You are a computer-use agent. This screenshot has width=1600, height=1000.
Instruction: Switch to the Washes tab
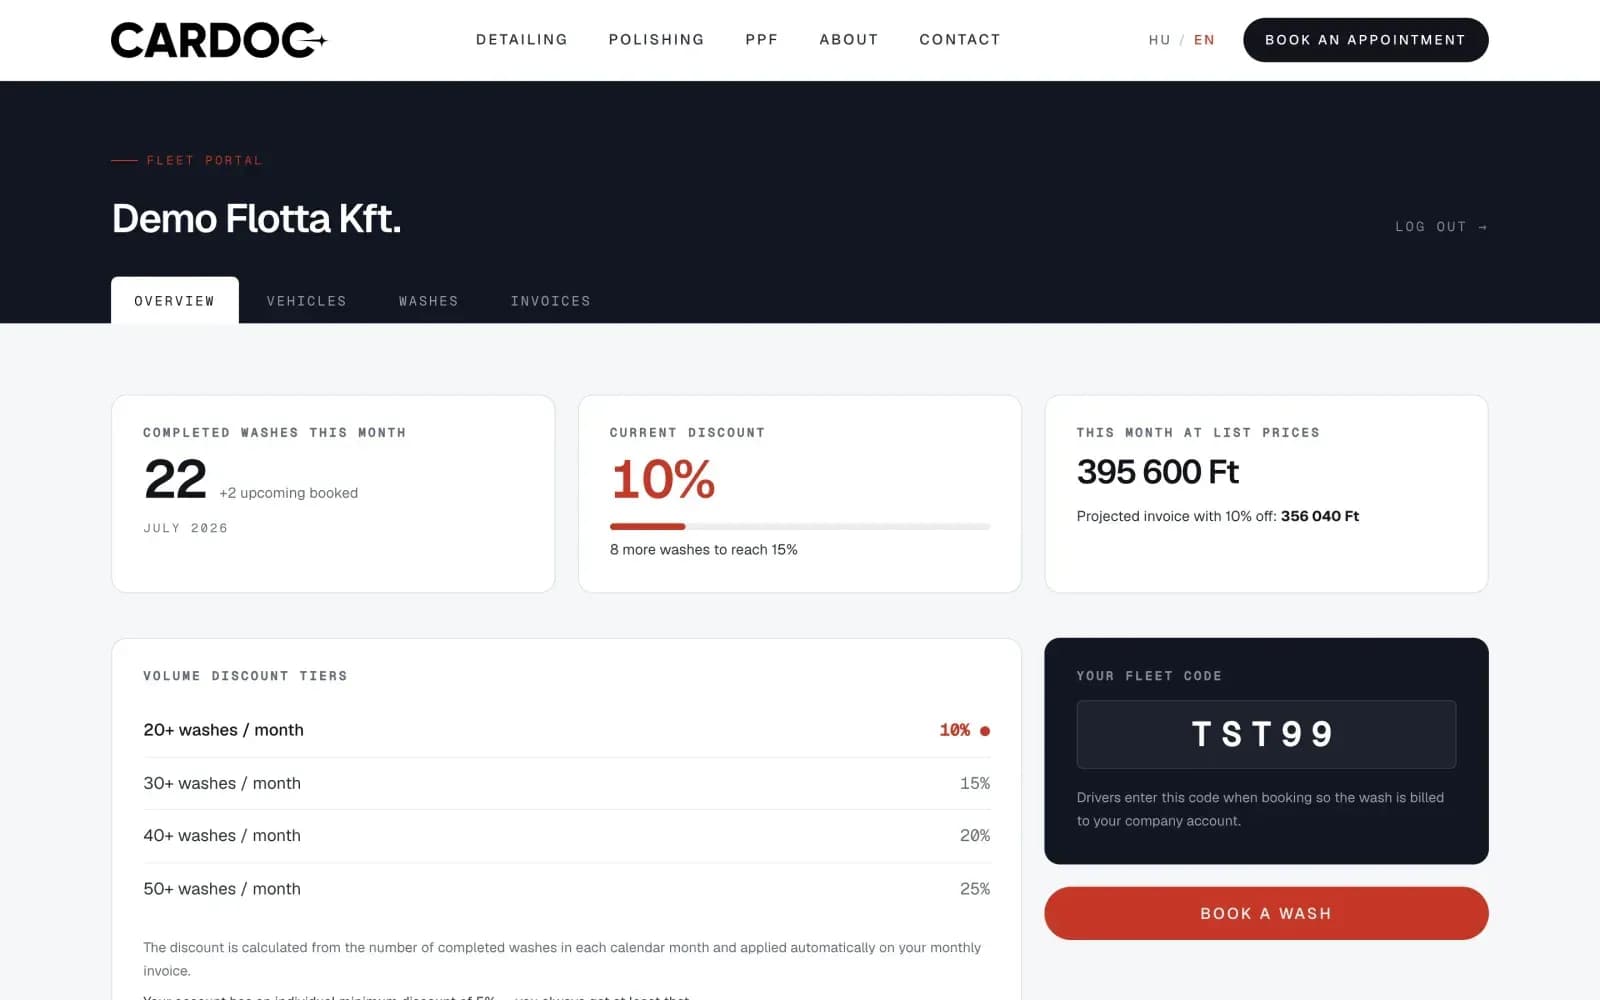click(x=428, y=301)
